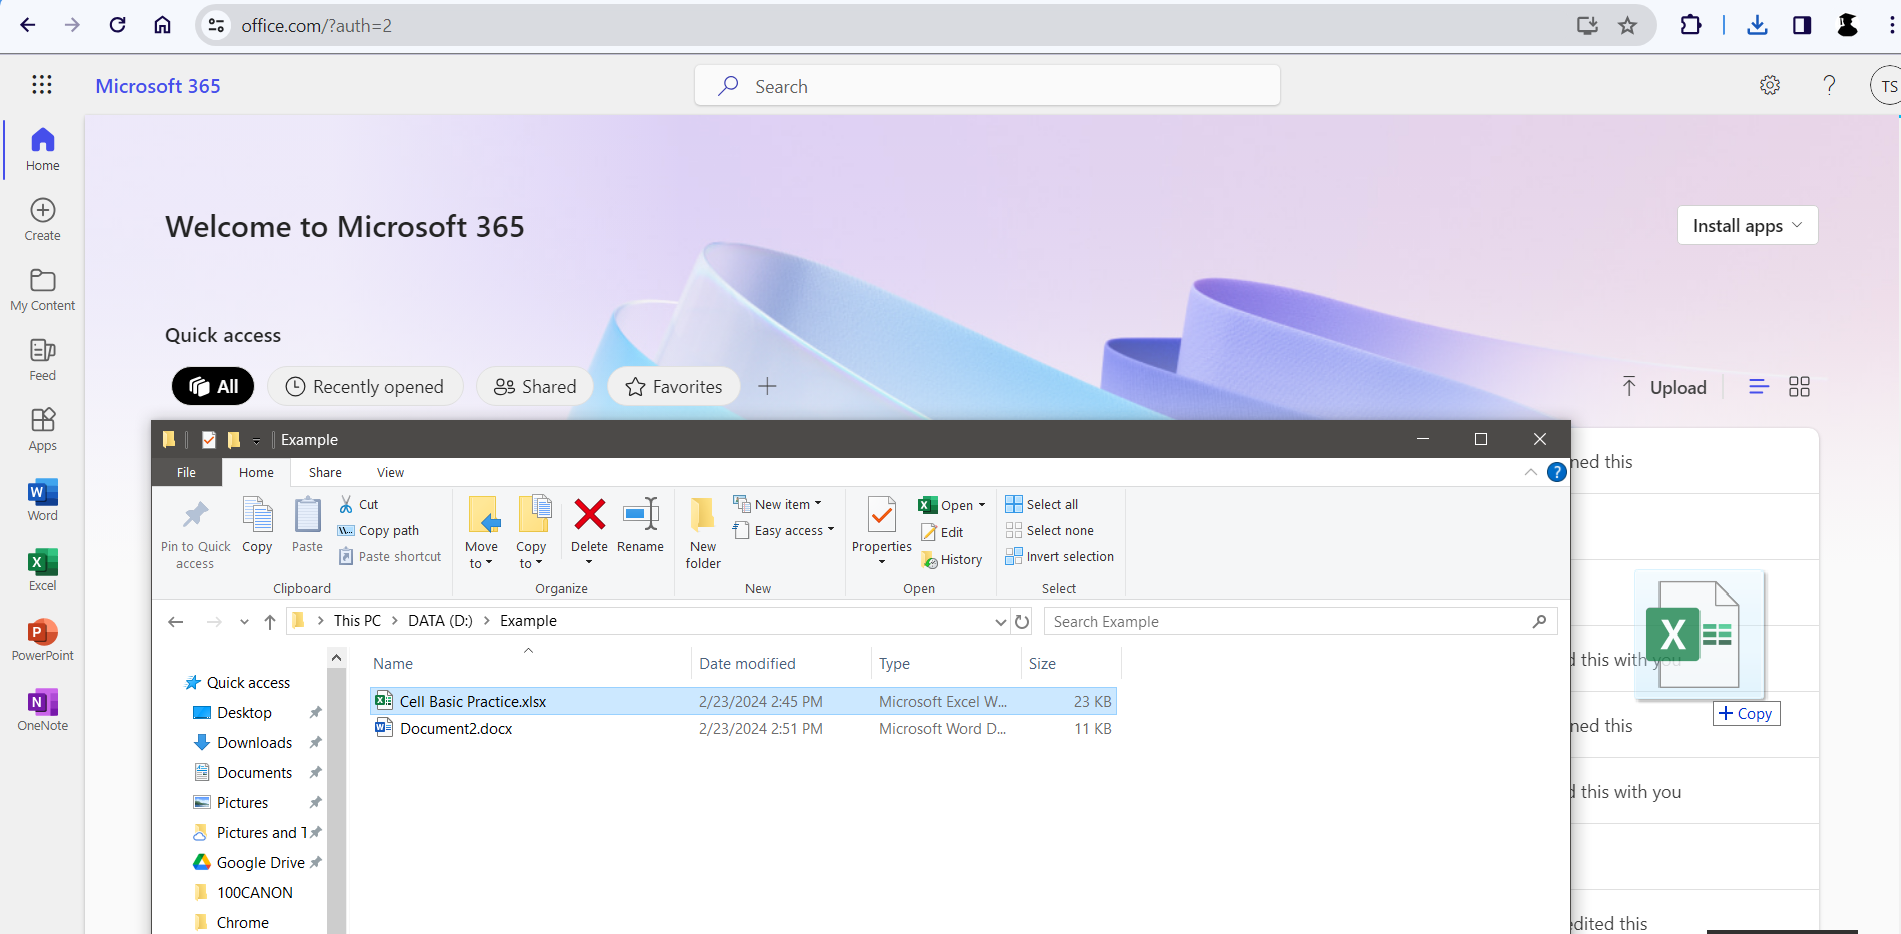Click Pin to Quick access in Explorer ribbon

click(x=195, y=534)
